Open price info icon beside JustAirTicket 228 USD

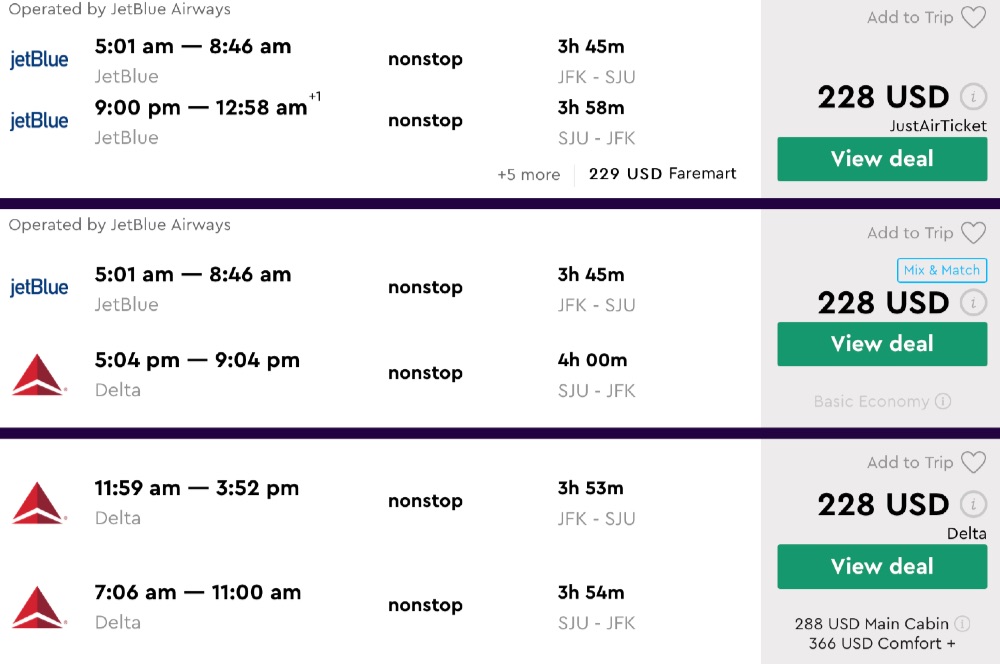click(973, 97)
